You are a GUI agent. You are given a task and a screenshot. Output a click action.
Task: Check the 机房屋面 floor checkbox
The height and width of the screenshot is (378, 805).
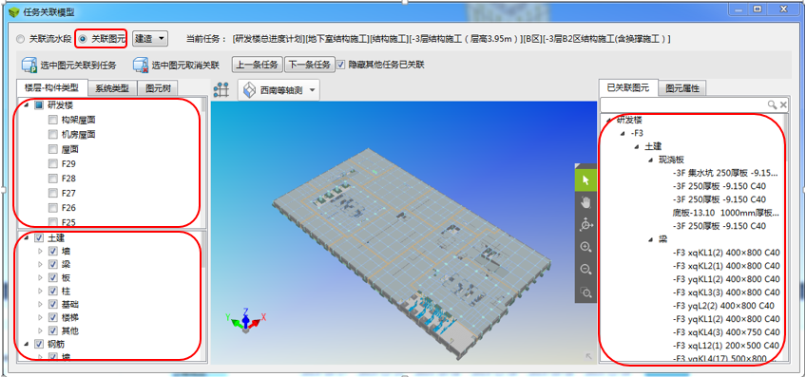pos(52,135)
